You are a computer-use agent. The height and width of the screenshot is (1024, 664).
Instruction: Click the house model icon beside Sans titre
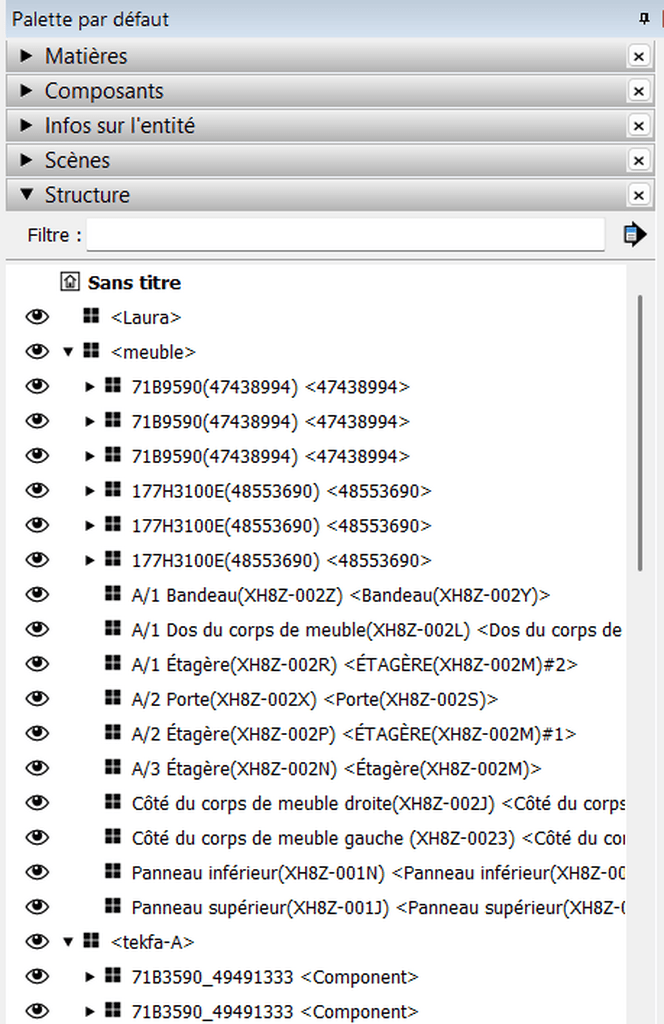coord(69,282)
